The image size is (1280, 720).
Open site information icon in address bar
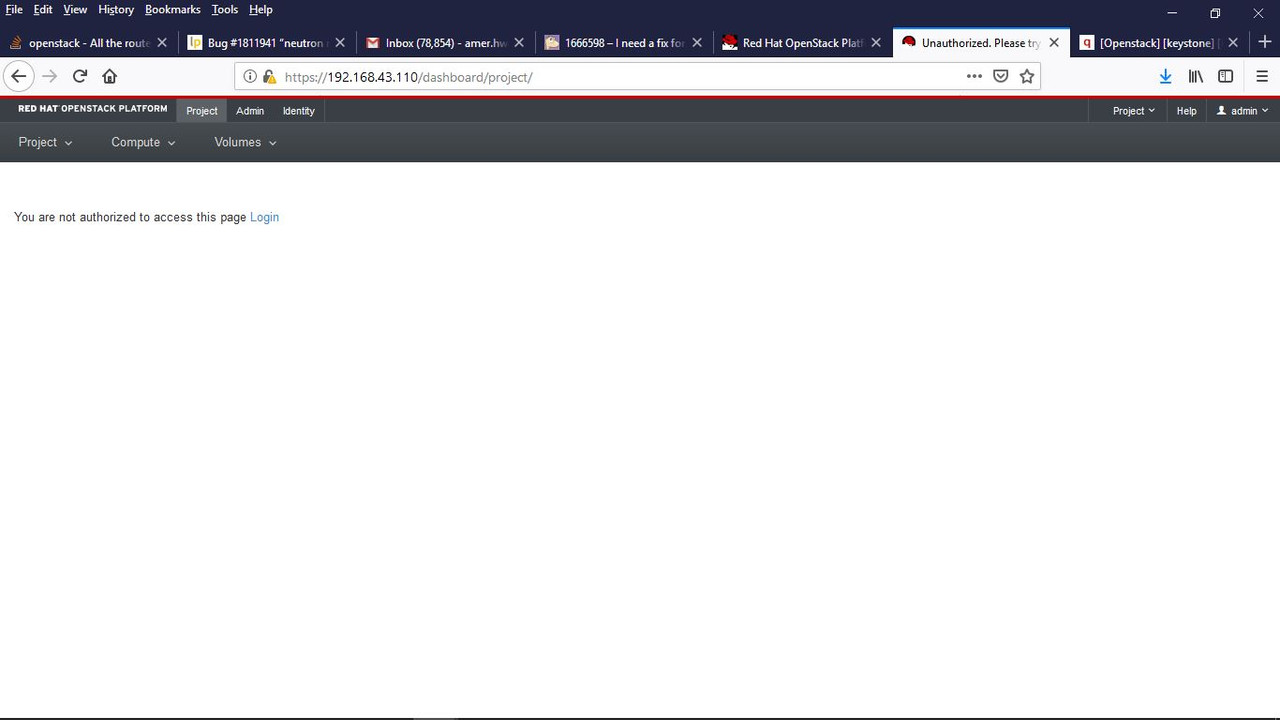click(x=250, y=77)
